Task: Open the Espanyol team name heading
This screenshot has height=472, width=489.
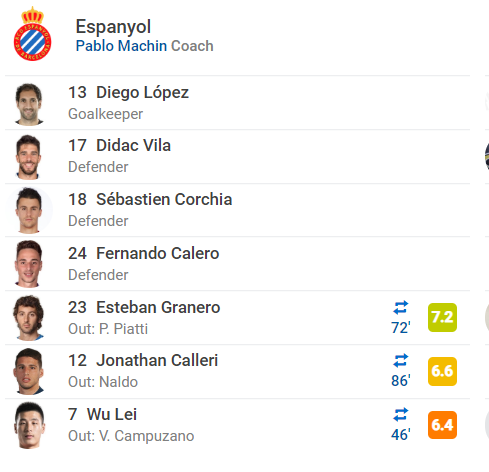Action: [113, 26]
